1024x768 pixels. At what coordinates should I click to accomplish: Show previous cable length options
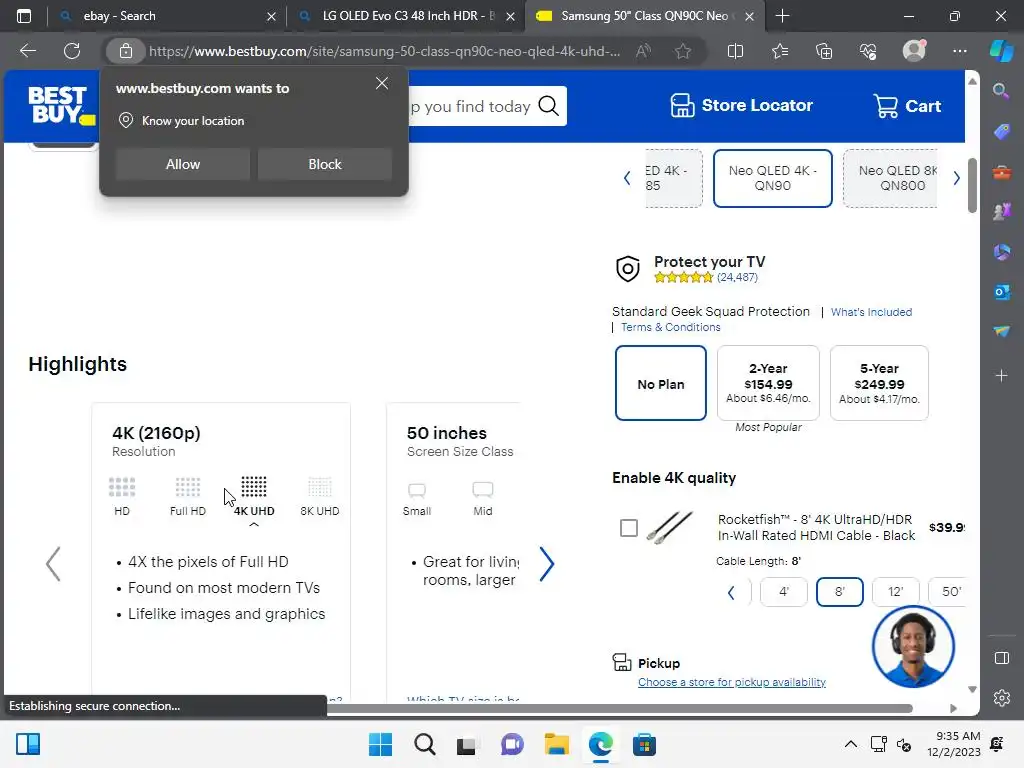(731, 592)
